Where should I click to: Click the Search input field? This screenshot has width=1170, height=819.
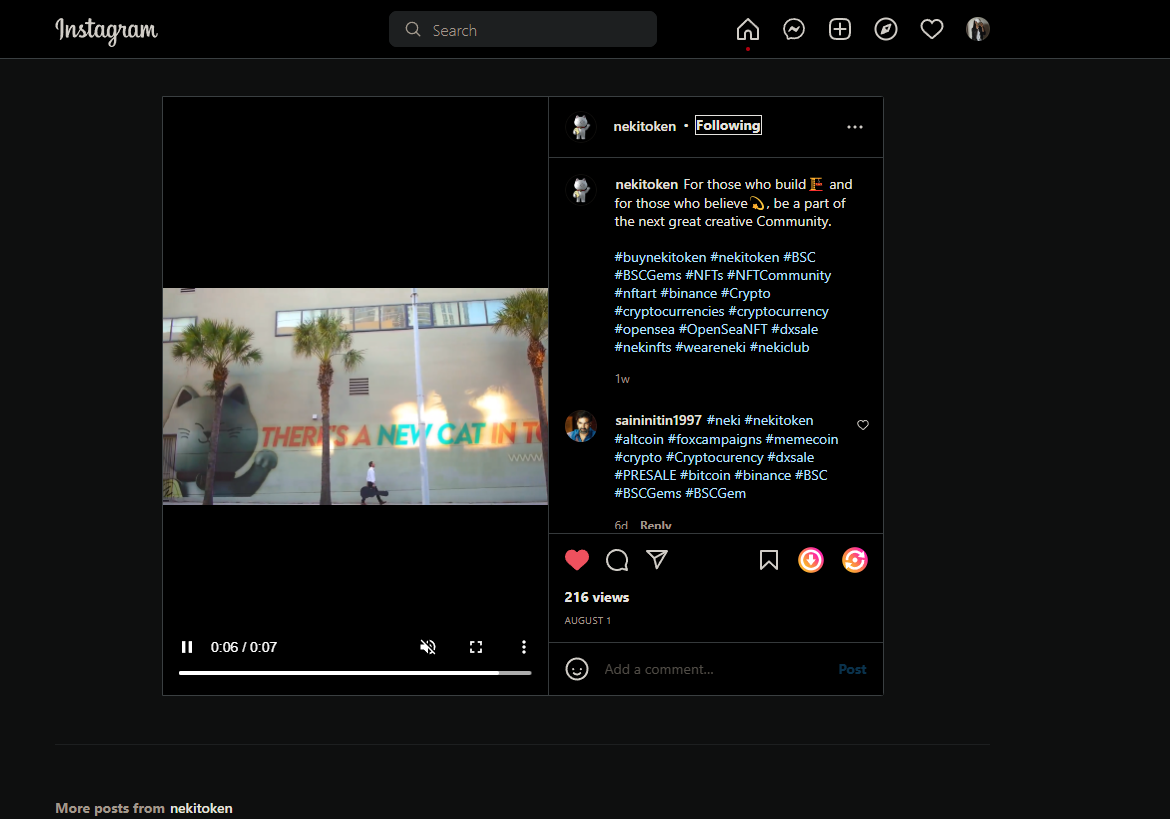click(522, 30)
